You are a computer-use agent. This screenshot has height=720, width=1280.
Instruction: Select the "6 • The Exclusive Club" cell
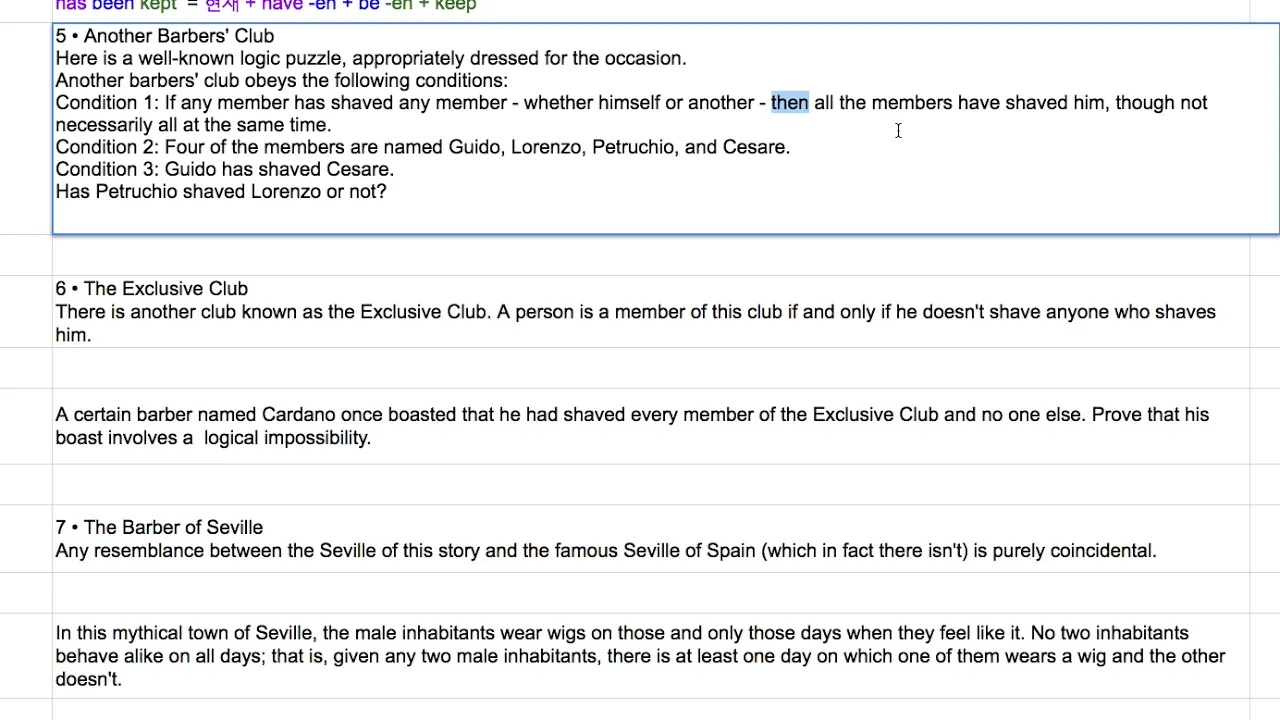(651, 311)
